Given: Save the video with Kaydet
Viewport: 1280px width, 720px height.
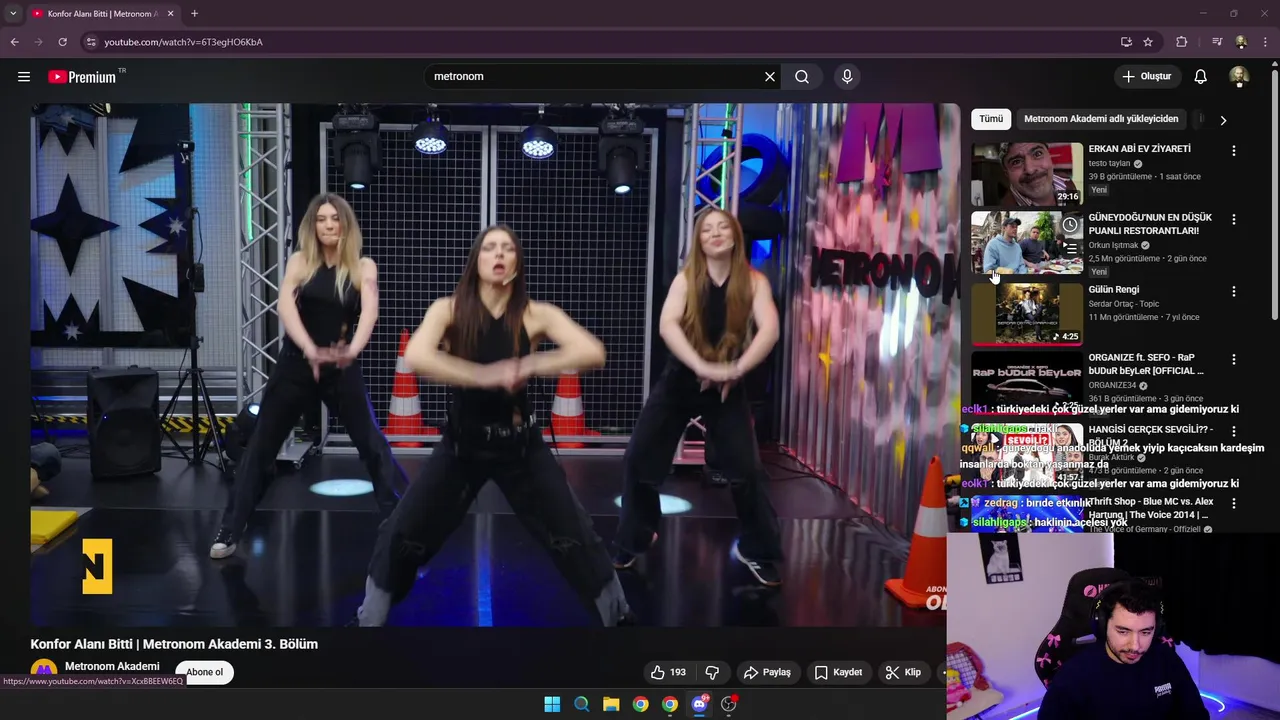Looking at the screenshot, I should point(838,672).
